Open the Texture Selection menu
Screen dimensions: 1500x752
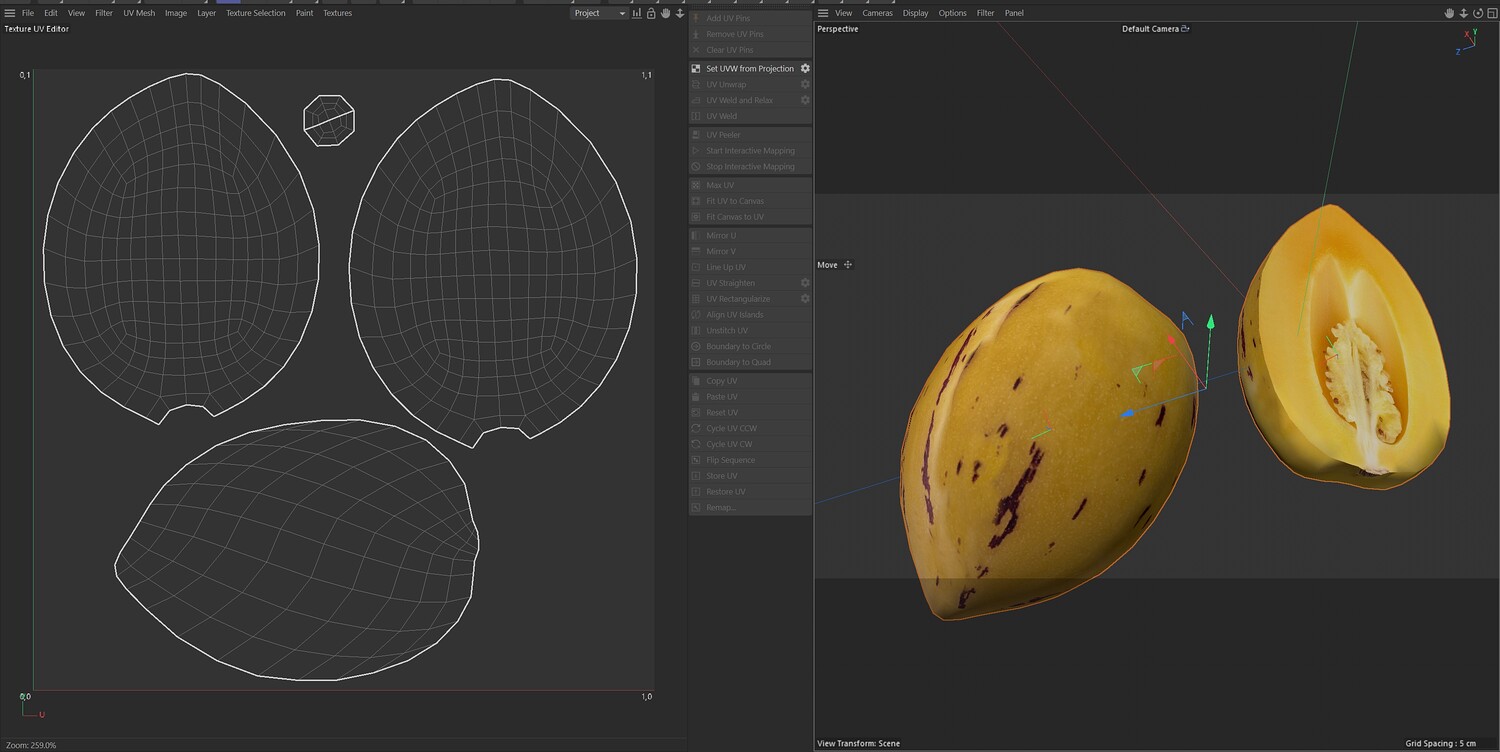tap(255, 13)
